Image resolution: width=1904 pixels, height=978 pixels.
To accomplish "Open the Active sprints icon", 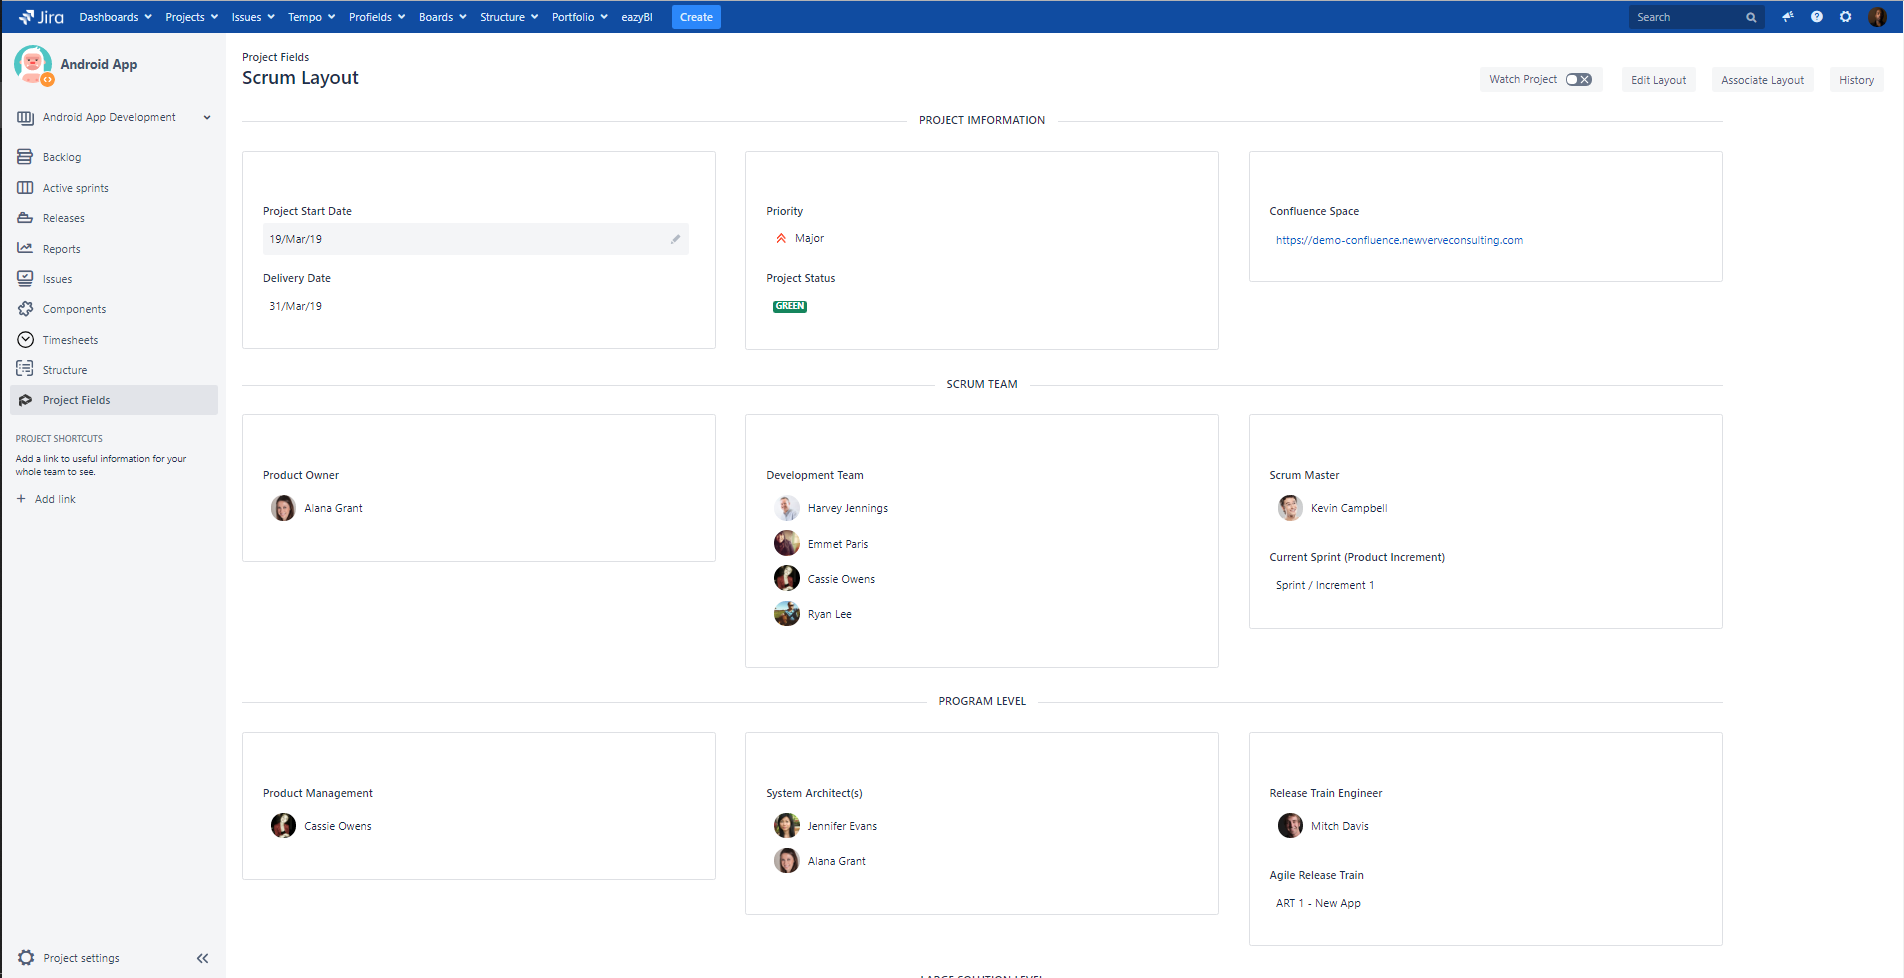I will tap(24, 187).
